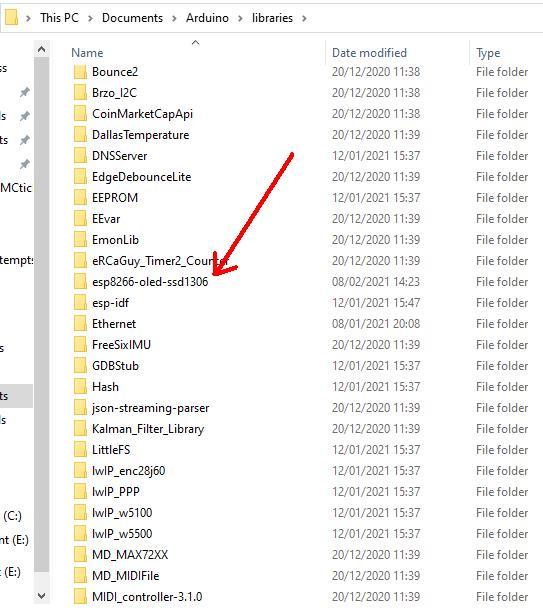Go to This PC in breadcrumb
Viewport: 543px width, 615px height.
tap(59, 18)
